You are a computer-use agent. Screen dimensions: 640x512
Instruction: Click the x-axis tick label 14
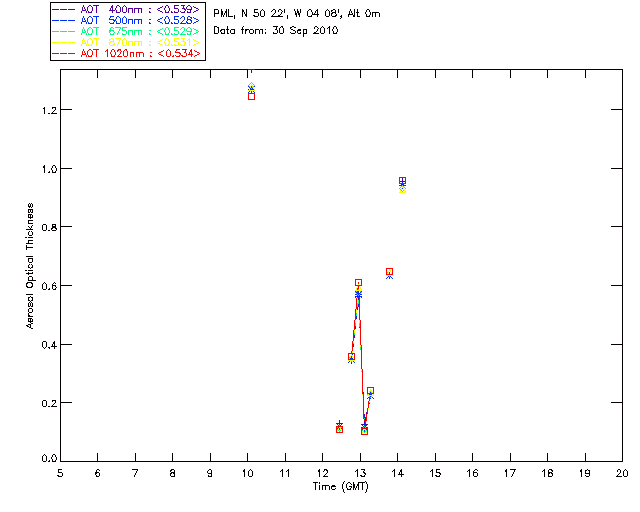[x=398, y=473]
